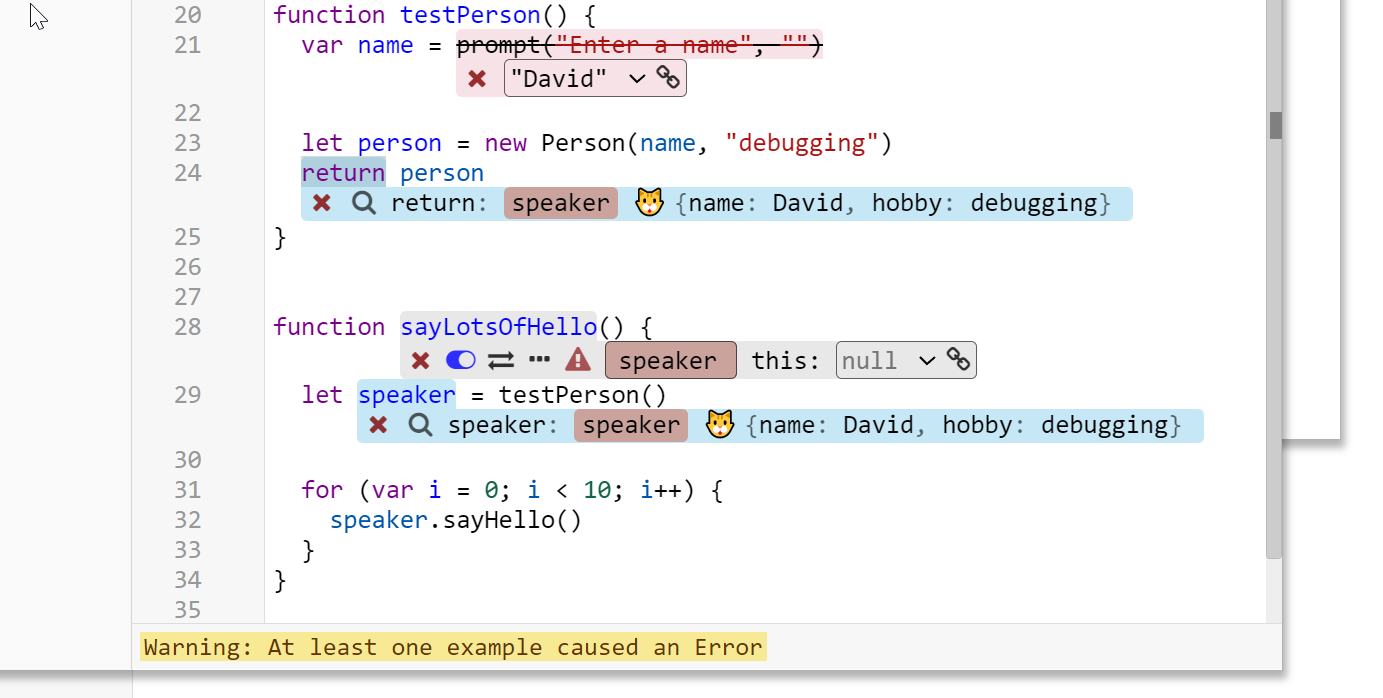This screenshot has height=698, width=1383.
Task: Select speaker tag in return probe
Action: (560, 203)
